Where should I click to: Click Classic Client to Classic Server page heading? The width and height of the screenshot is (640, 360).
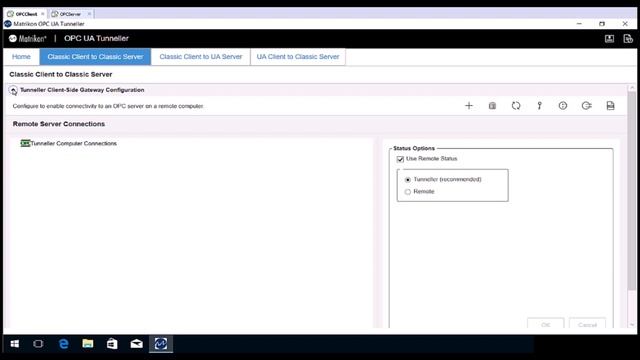click(x=61, y=74)
